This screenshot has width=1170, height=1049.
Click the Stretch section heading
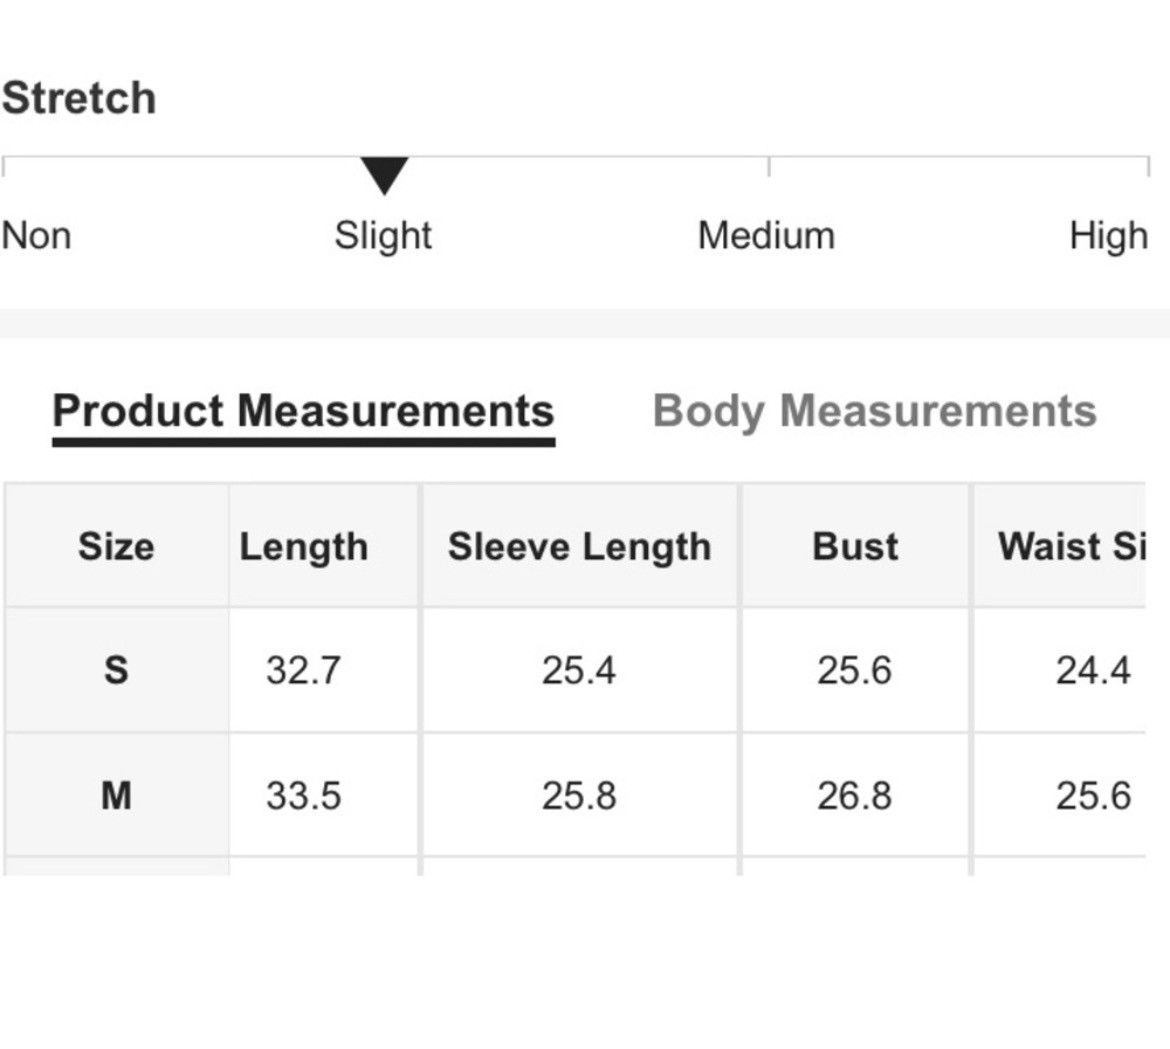[x=78, y=98]
